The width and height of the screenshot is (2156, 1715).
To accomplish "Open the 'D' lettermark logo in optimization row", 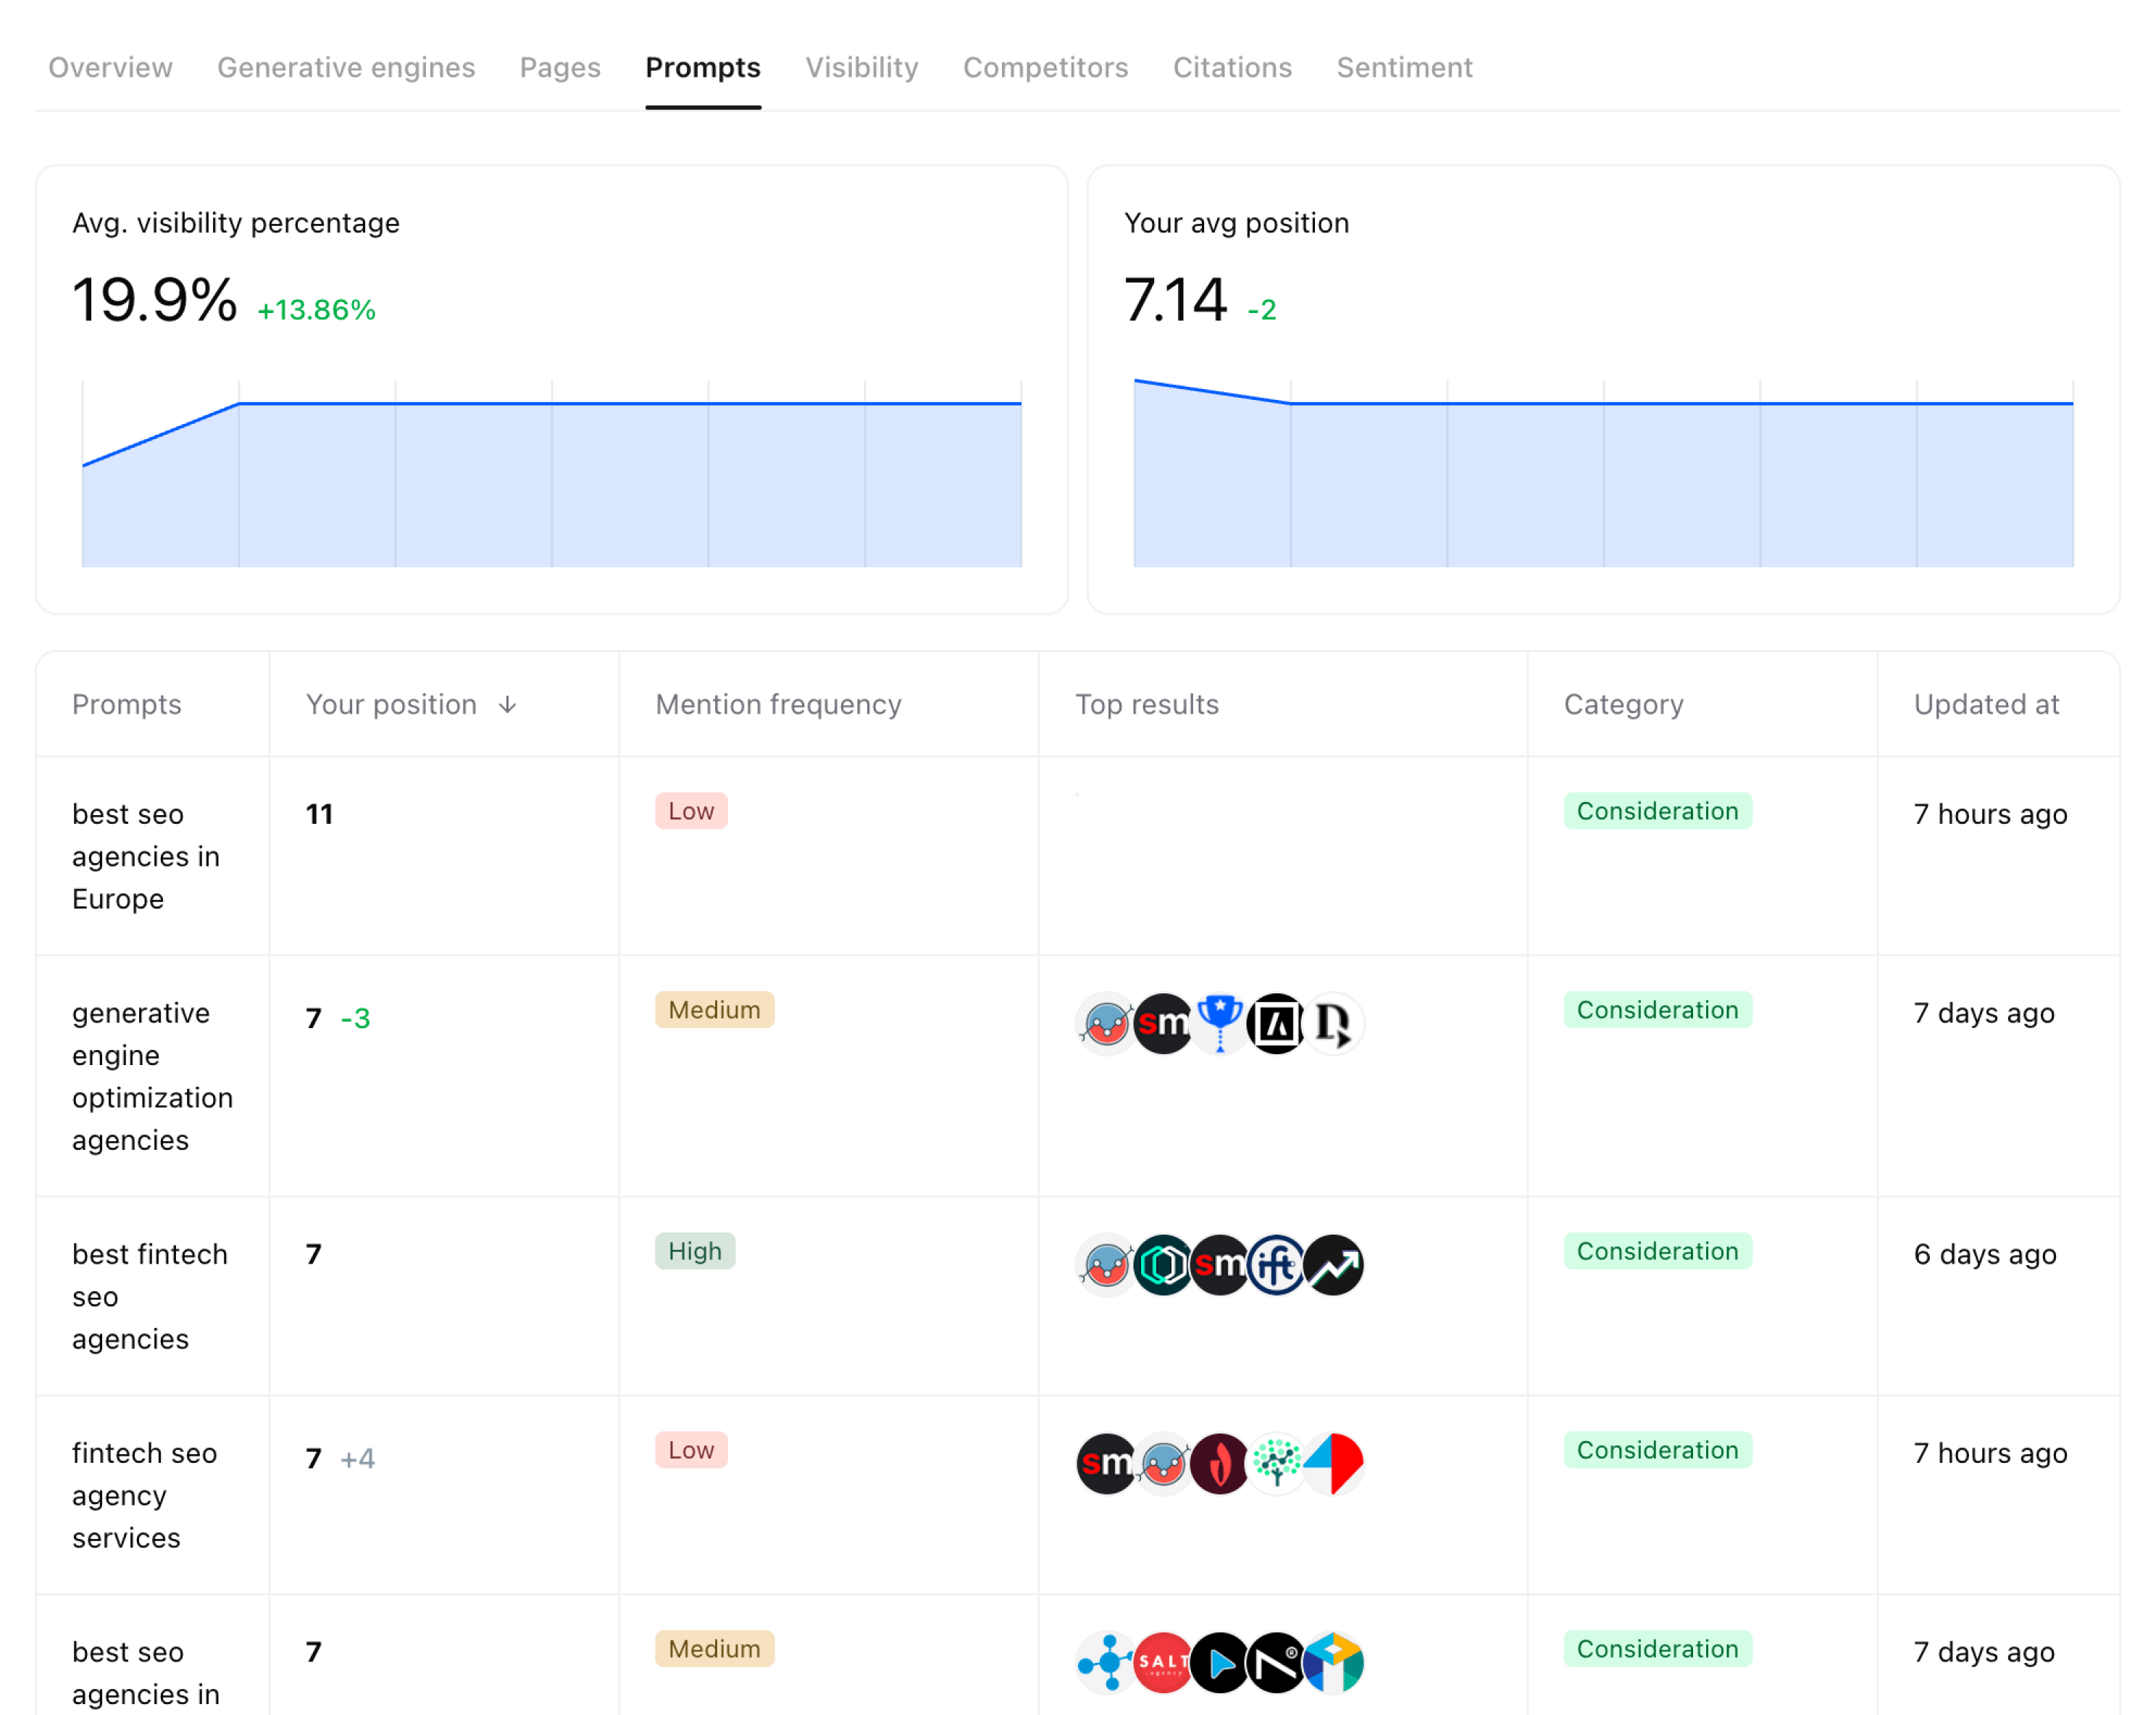I will click(1333, 1023).
